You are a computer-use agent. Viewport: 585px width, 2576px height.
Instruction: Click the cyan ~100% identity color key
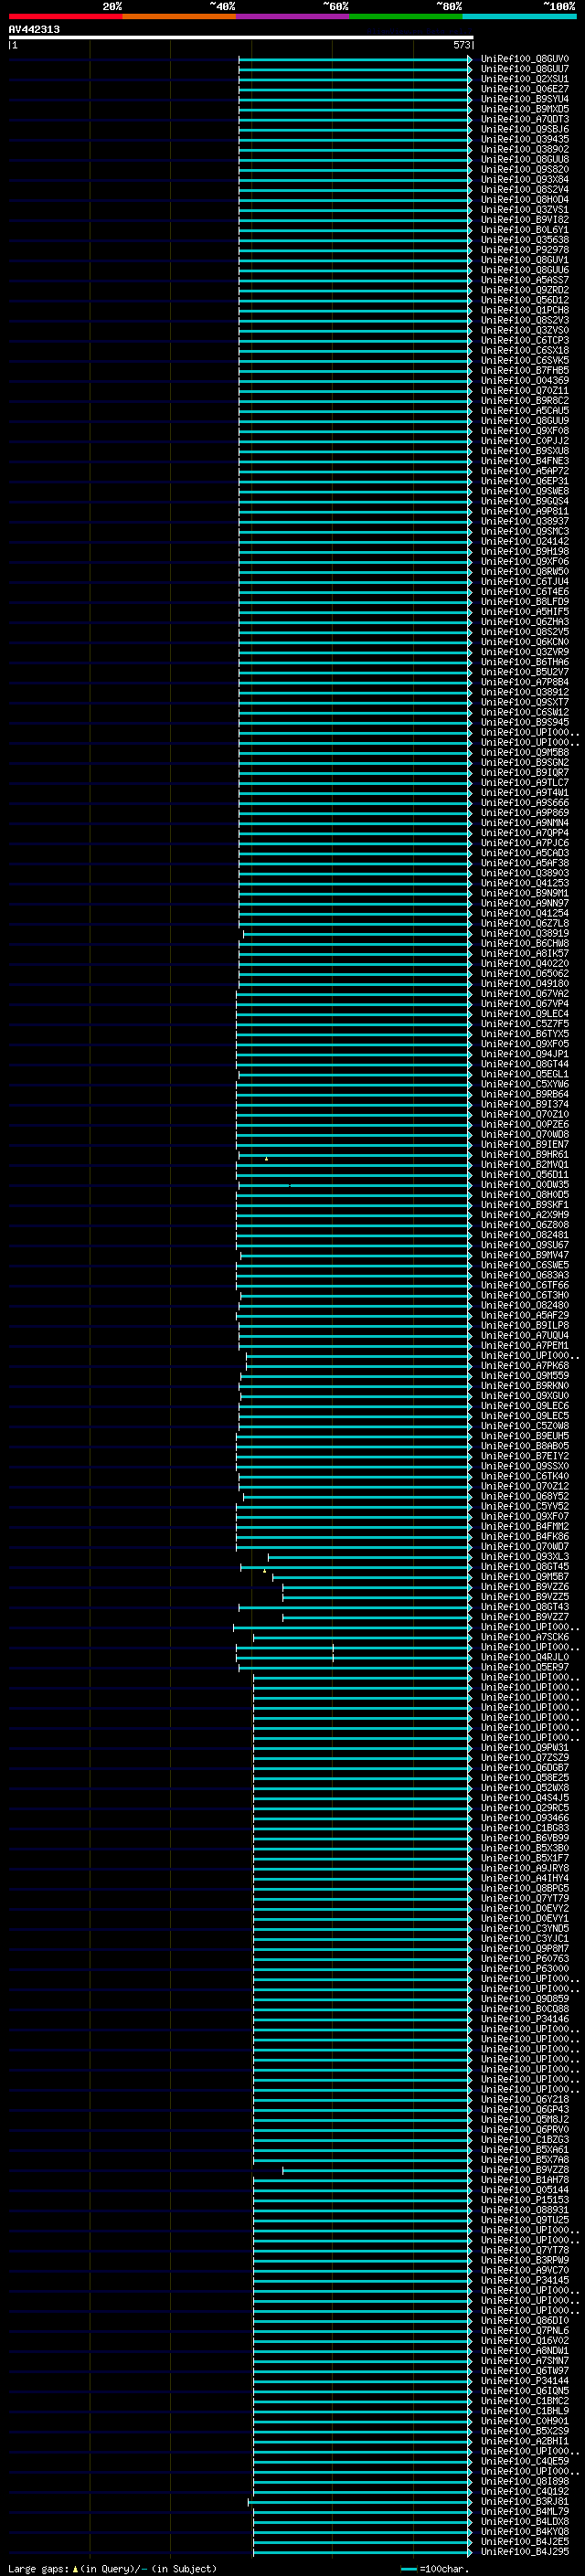[519, 16]
